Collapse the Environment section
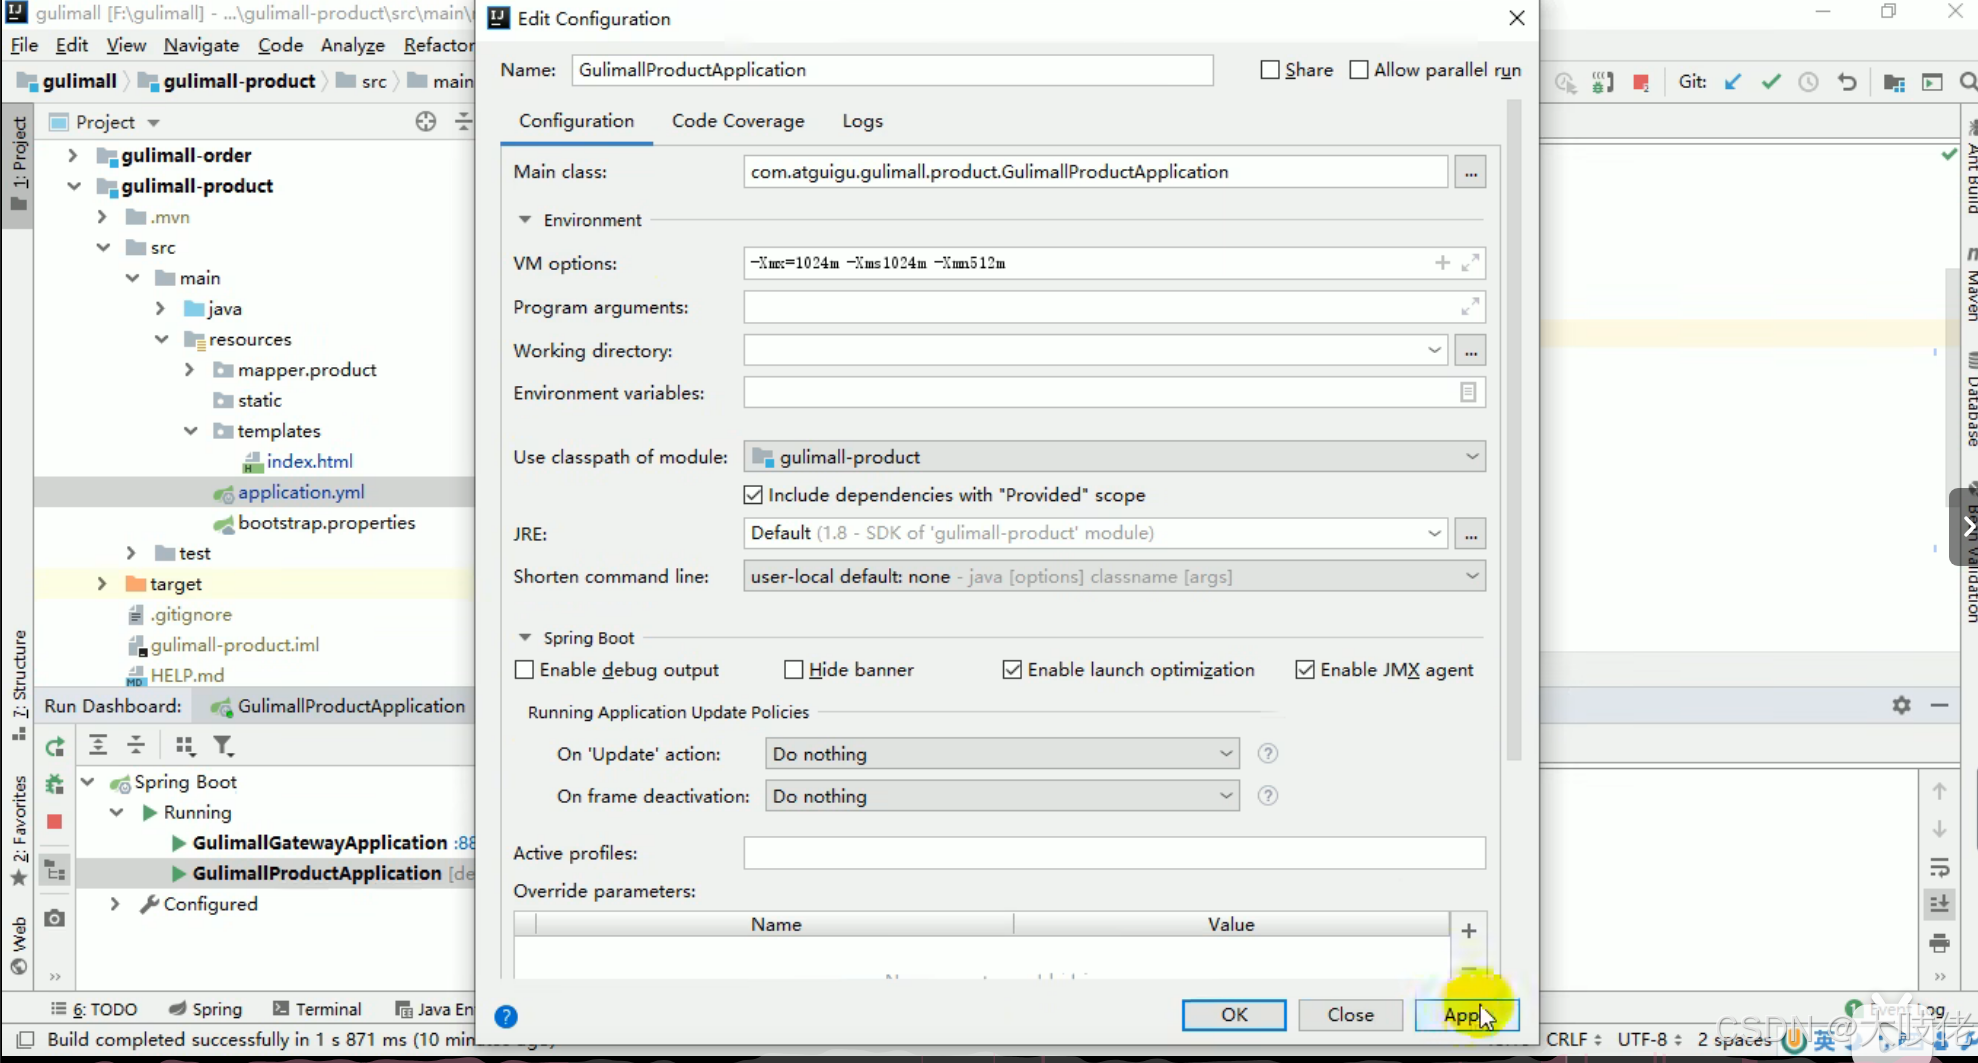The width and height of the screenshot is (1978, 1063). click(x=525, y=220)
